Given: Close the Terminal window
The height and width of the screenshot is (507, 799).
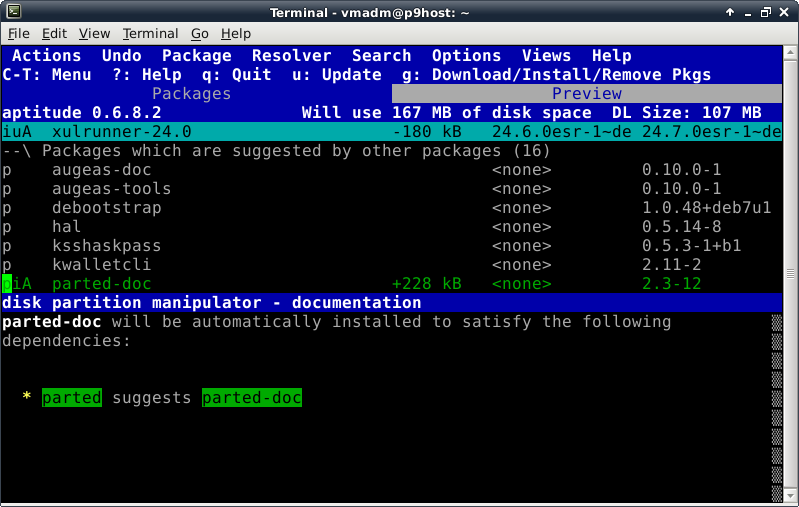Looking at the screenshot, I should tap(787, 12).
